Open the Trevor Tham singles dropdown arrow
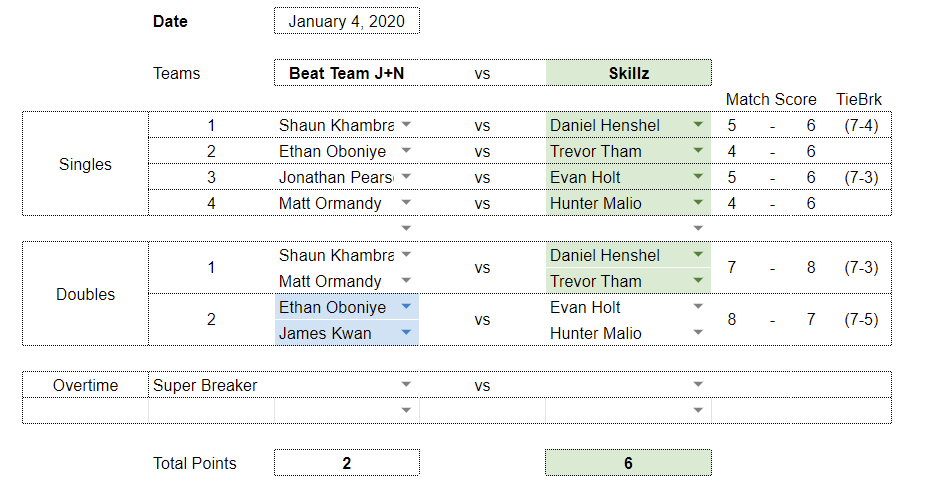The width and height of the screenshot is (940, 503). [698, 150]
